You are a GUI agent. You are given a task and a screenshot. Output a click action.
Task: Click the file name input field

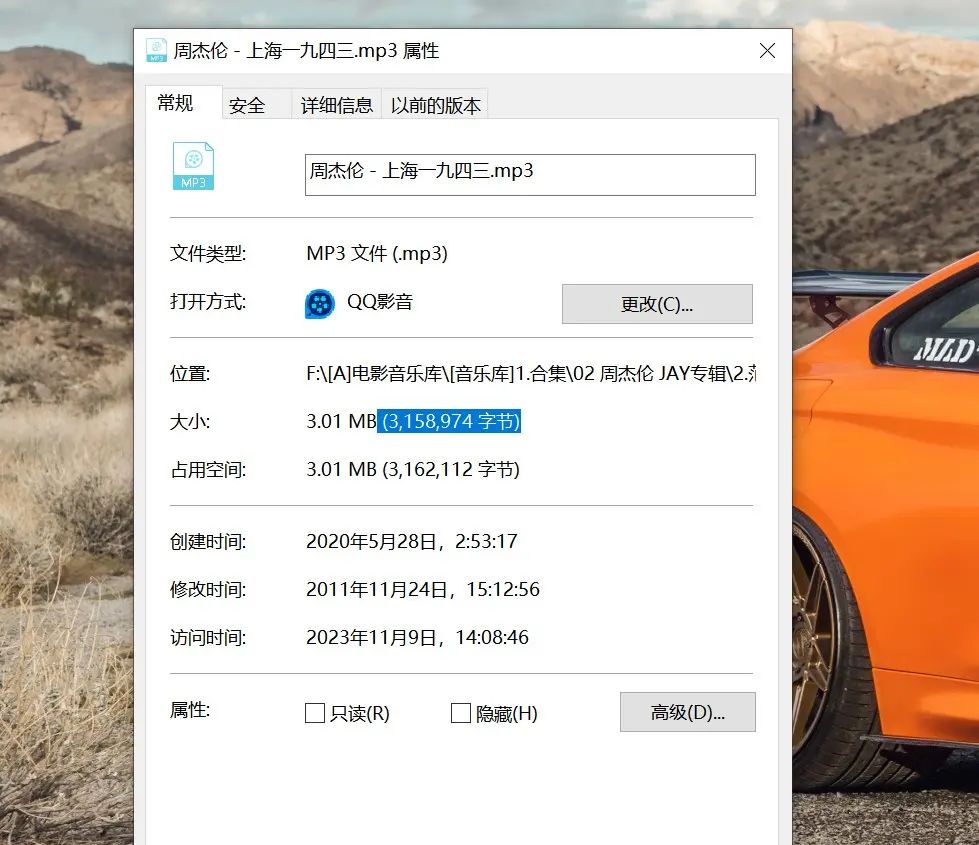530,174
